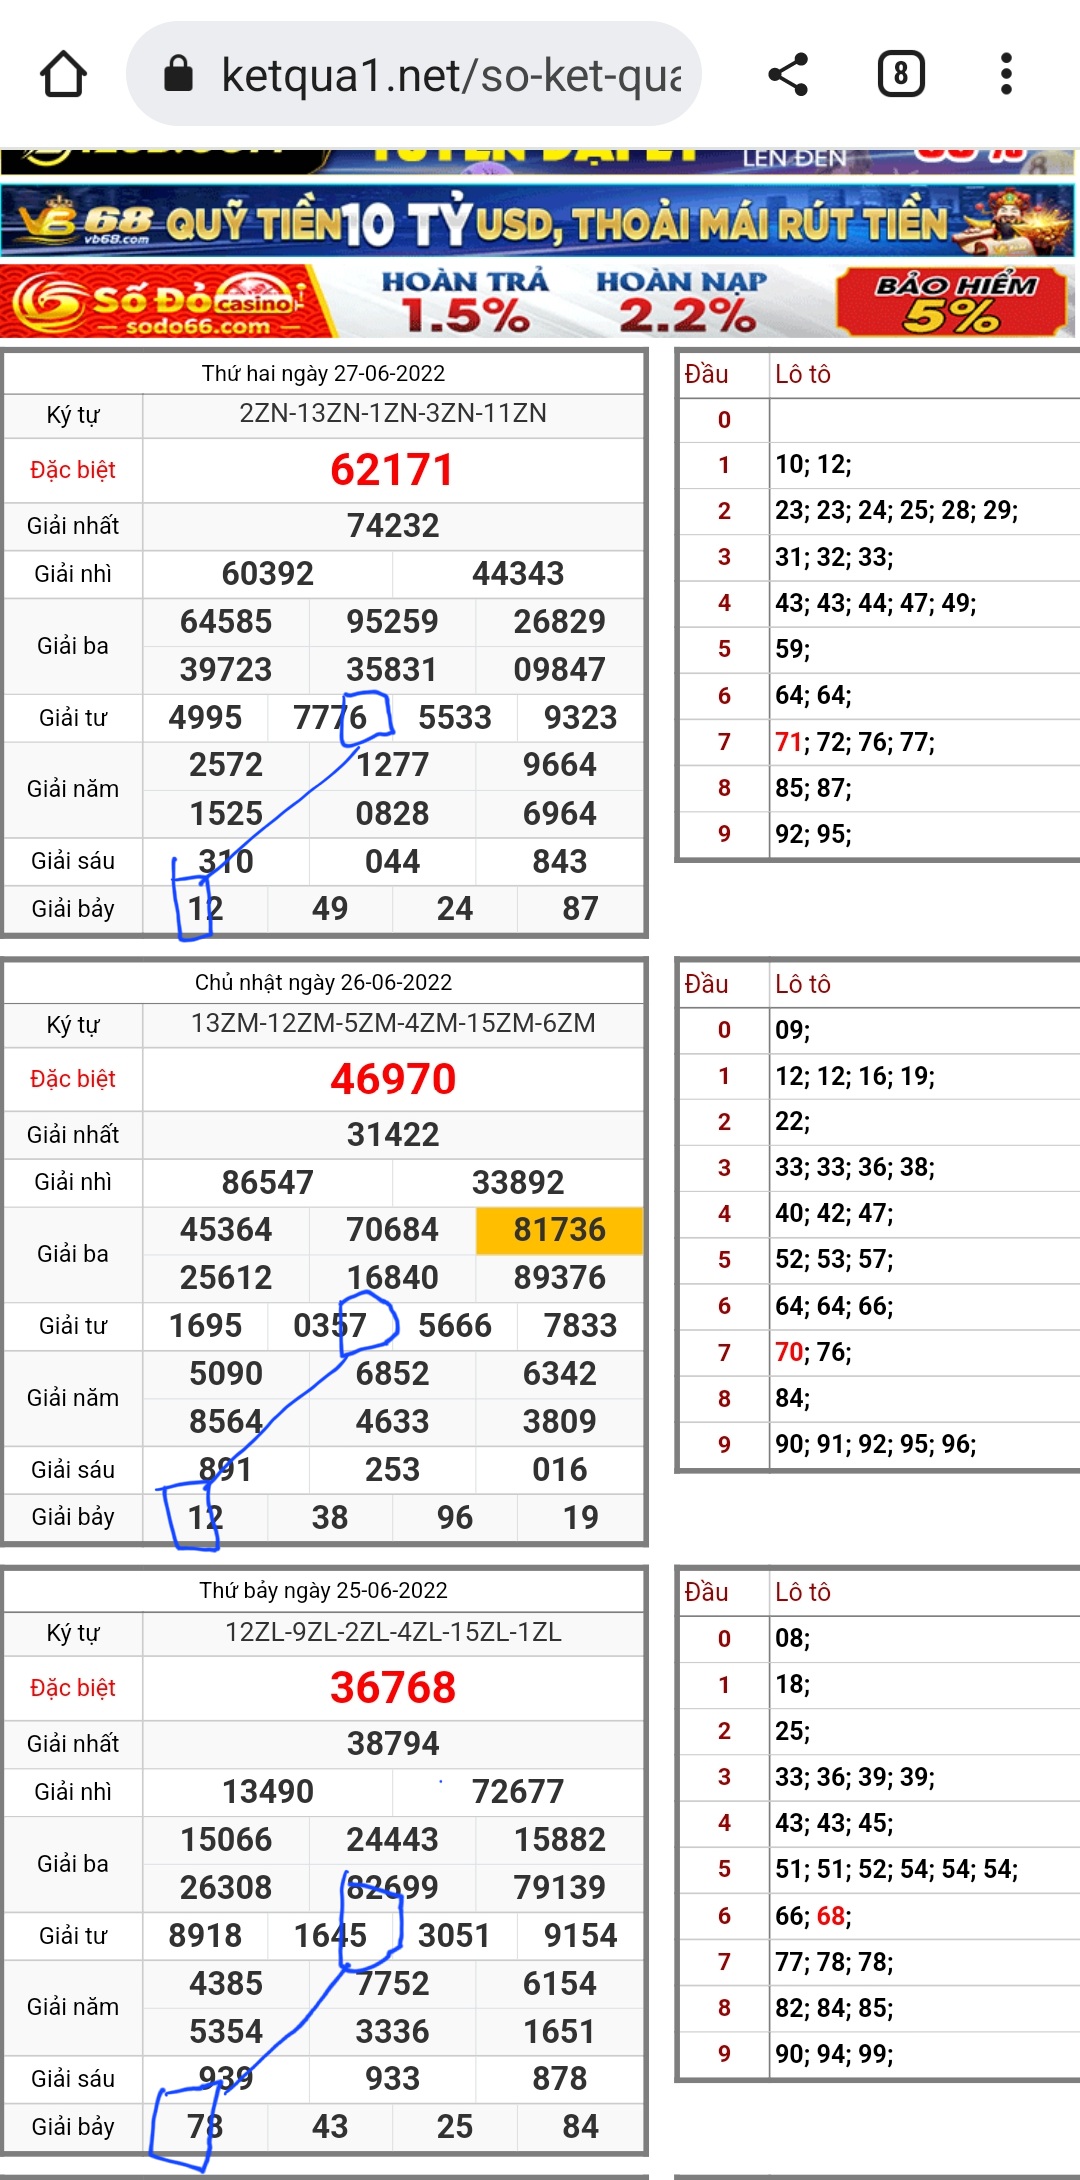Click the red lô tô number 70
This screenshot has height=2180, width=1080.
(788, 1353)
